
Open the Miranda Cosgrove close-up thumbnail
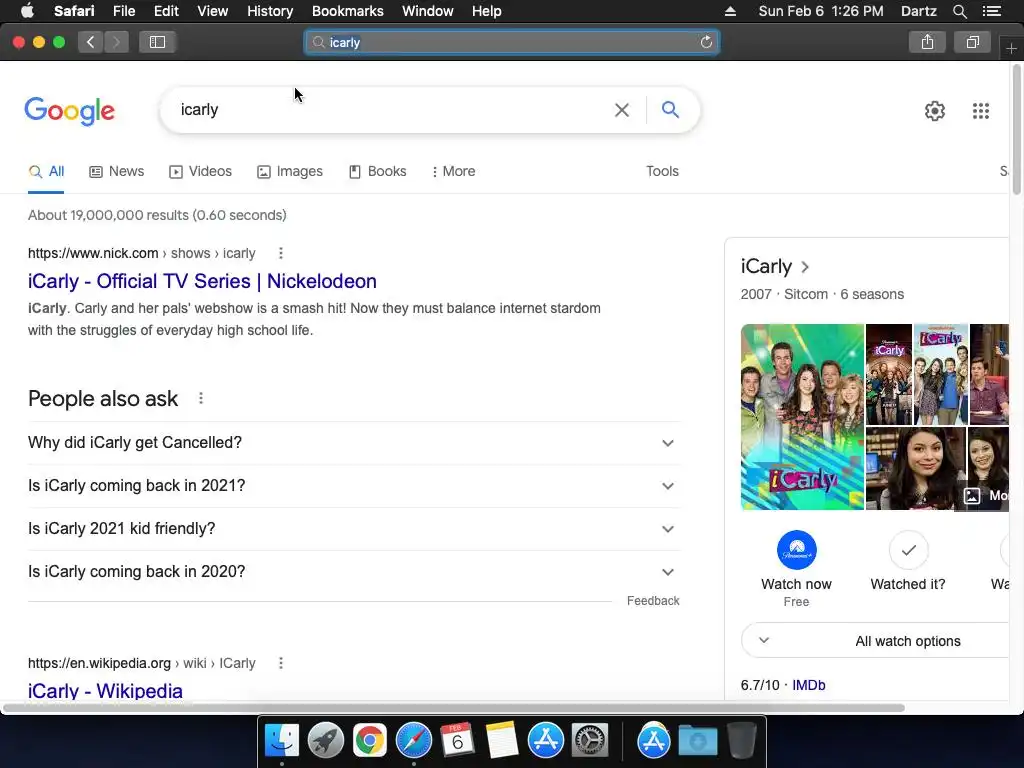(916, 469)
